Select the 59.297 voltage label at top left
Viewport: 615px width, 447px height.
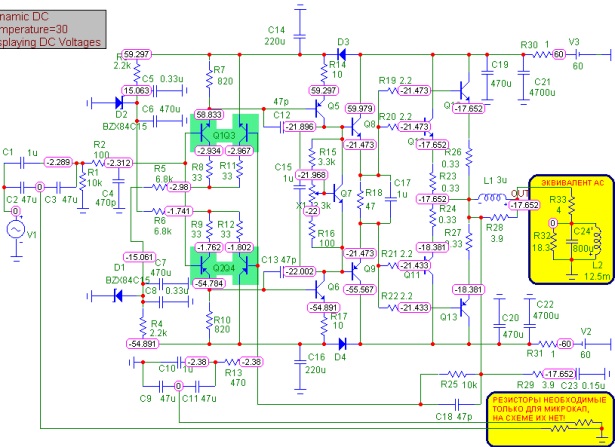pos(136,55)
